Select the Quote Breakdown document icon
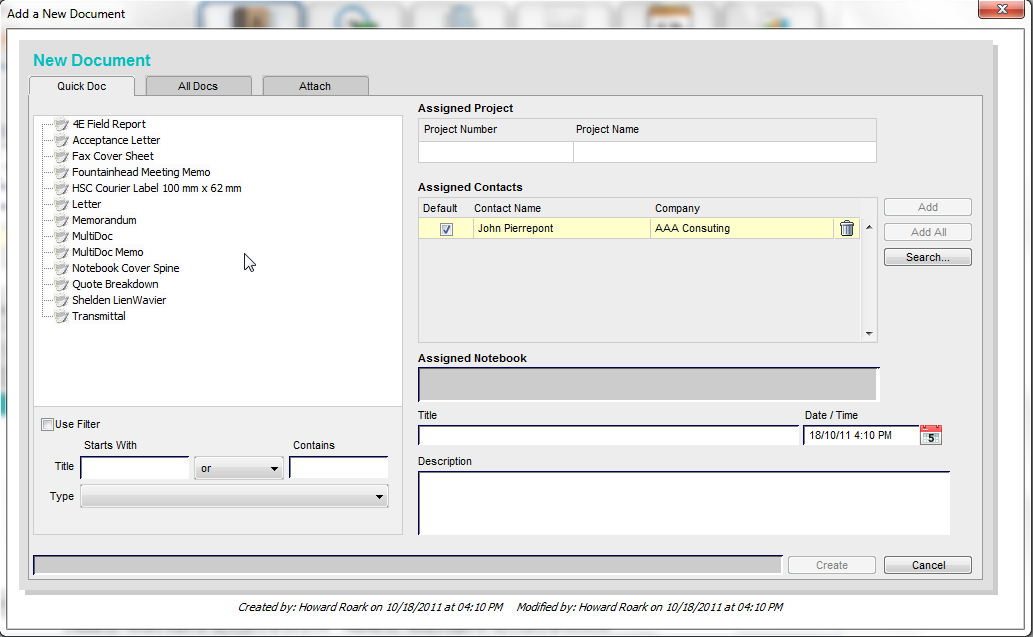 pyautogui.click(x=60, y=284)
